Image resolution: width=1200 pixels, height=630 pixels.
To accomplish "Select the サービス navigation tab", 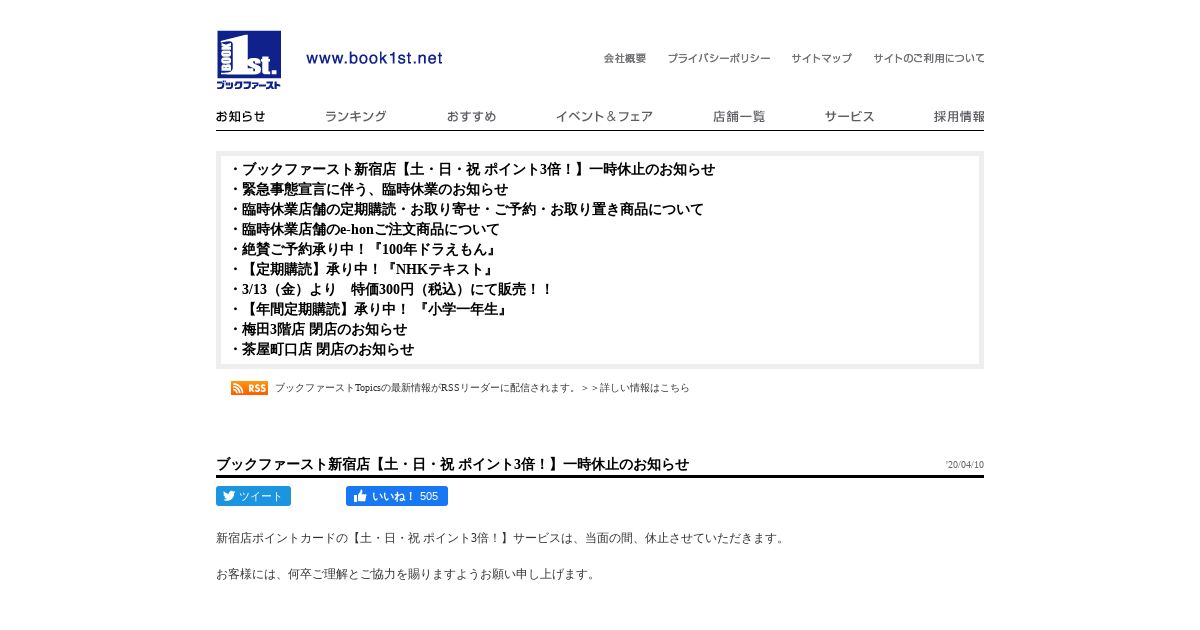I will [850, 117].
